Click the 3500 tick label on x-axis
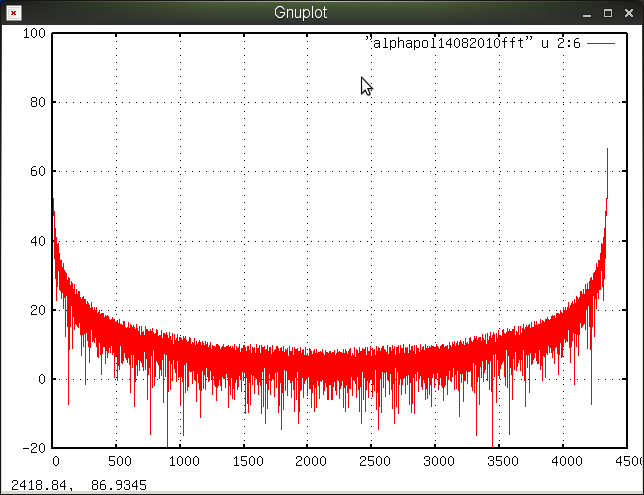This screenshot has width=644, height=495. coord(500,462)
